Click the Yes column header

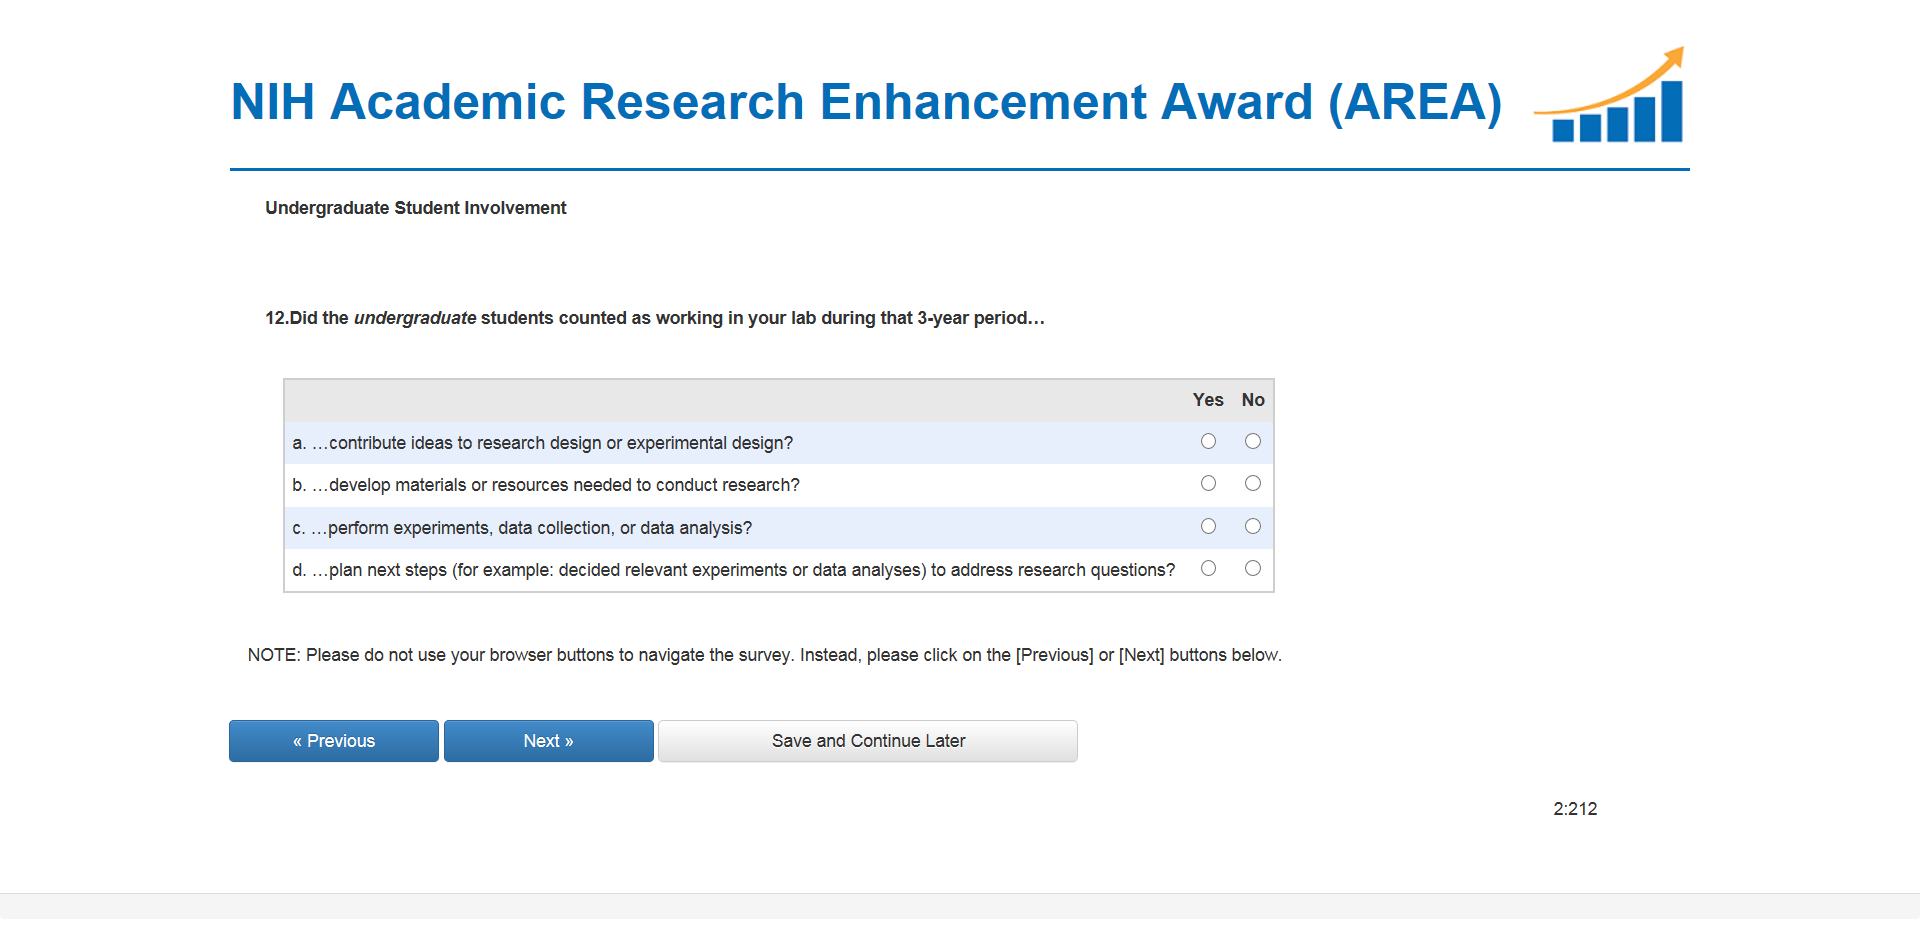tap(1208, 400)
